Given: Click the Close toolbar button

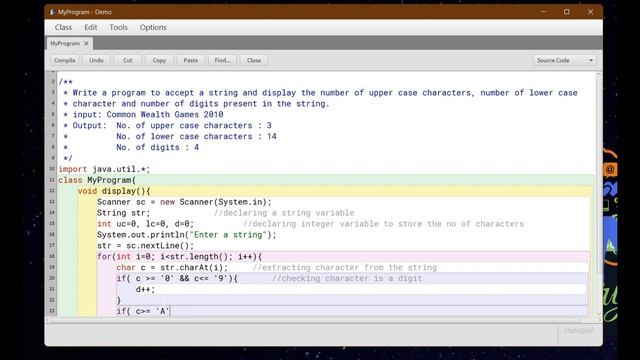Looking at the screenshot, I should pos(254,60).
